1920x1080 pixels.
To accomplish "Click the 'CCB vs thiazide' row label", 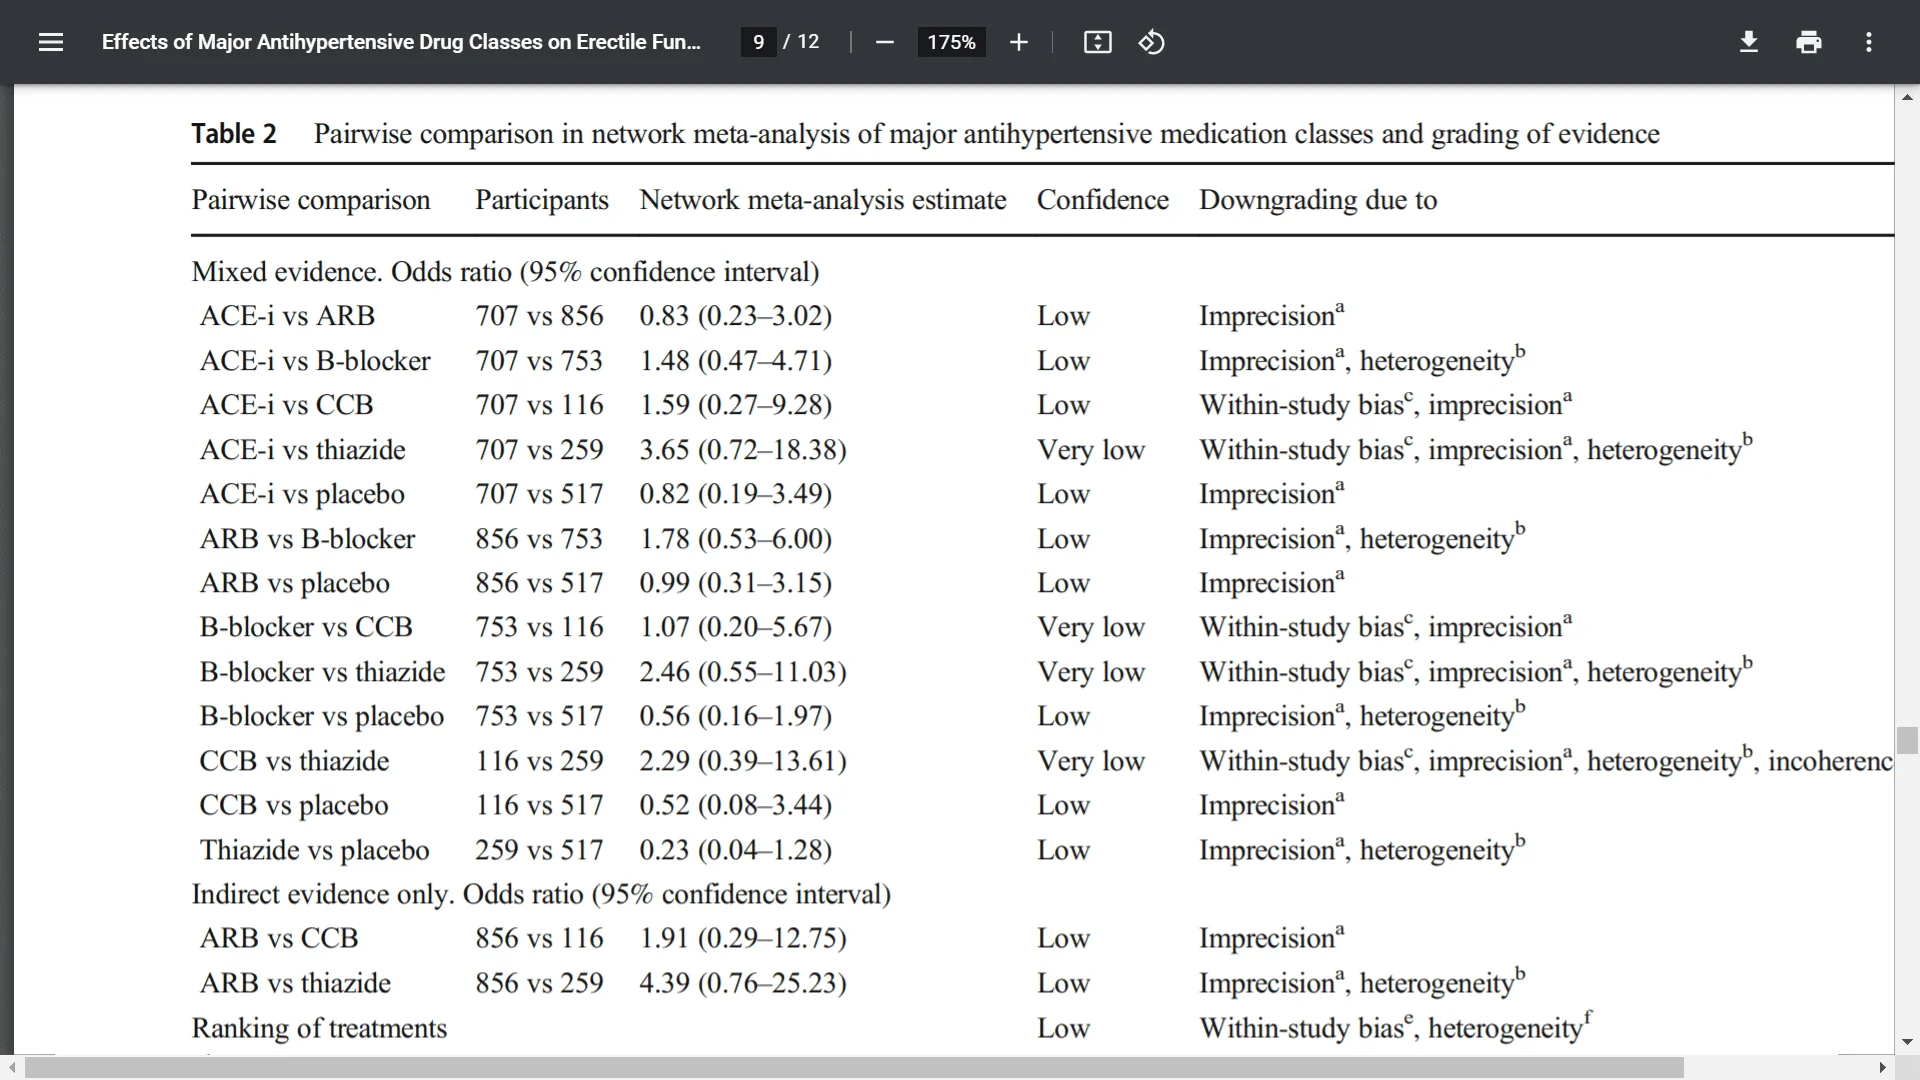I will click(x=294, y=761).
